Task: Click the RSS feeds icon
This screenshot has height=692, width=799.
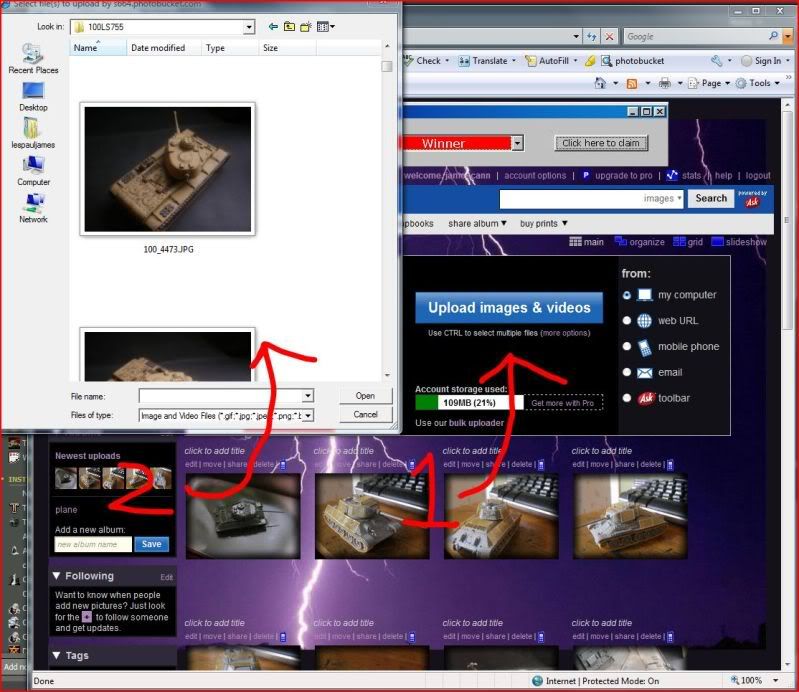Action: (x=631, y=84)
